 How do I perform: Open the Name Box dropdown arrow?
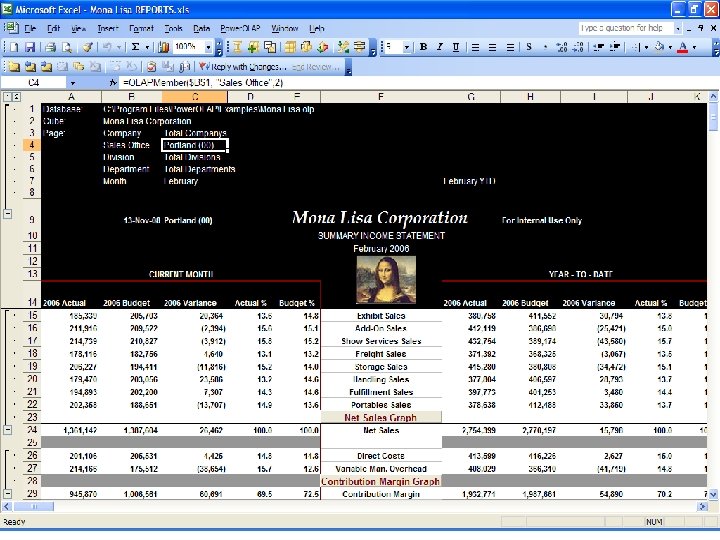(73, 83)
